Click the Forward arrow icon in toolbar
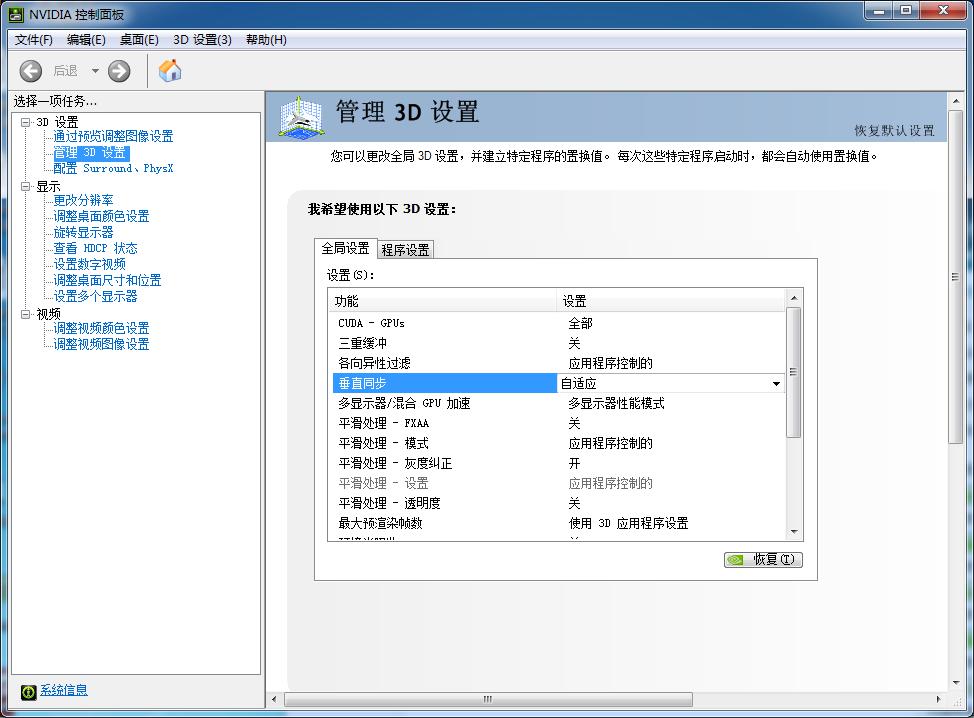The width and height of the screenshot is (974, 718). coord(119,71)
